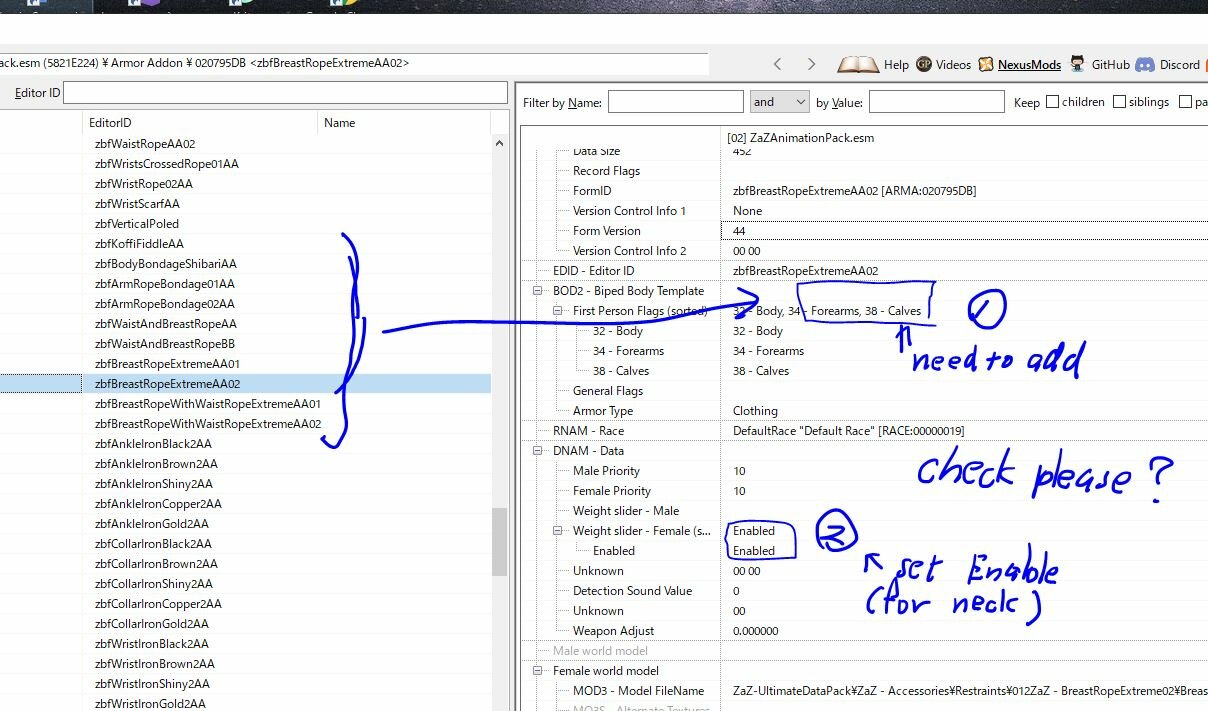Select zbfBreastRopeWithWaistRopeExtremeAA01 record
The width and height of the screenshot is (1208, 711).
207,404
